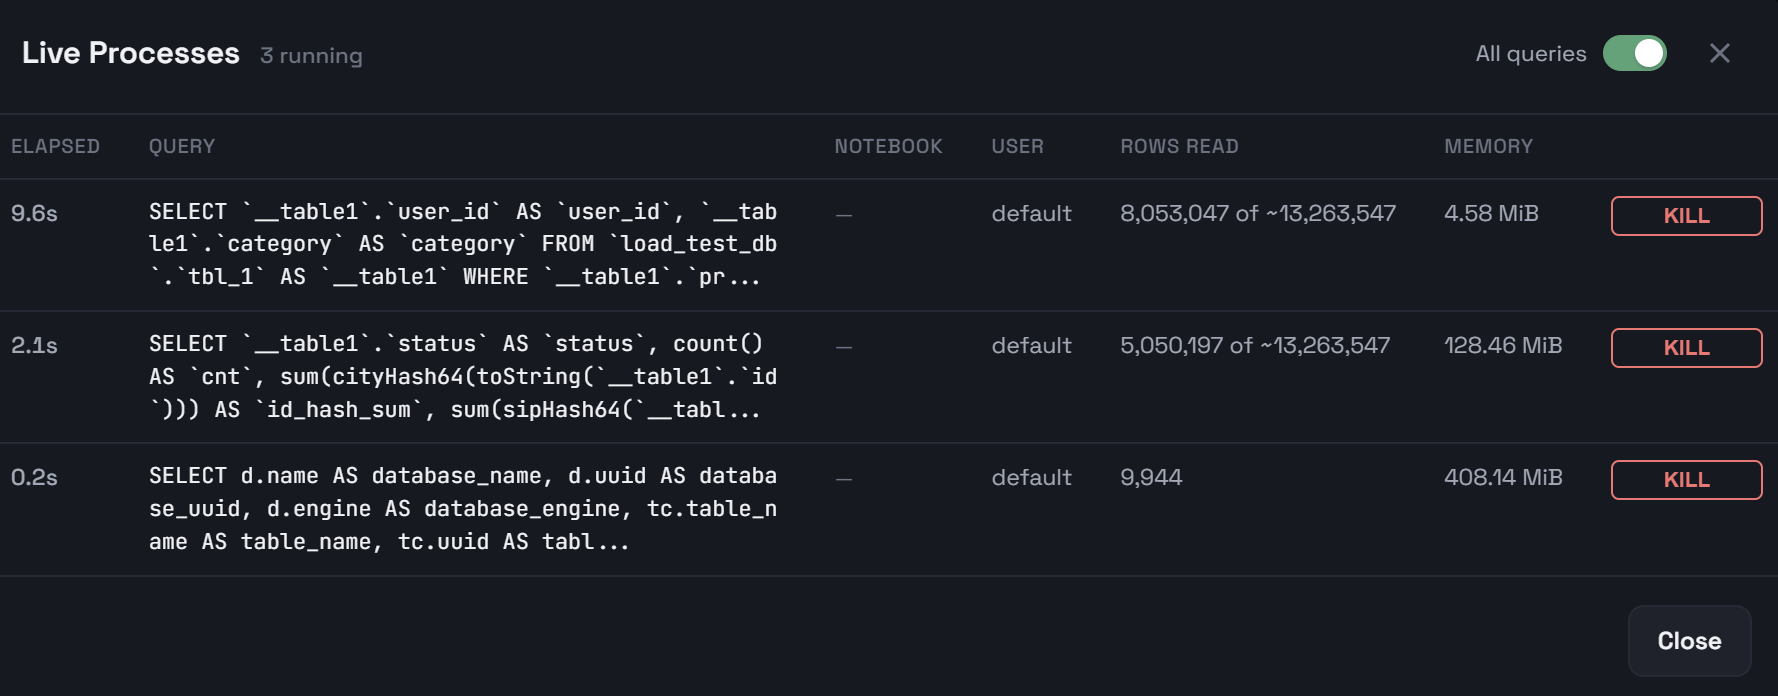1778x696 pixels.
Task: Open the SELECT status count() query text
Action: pos(463,376)
